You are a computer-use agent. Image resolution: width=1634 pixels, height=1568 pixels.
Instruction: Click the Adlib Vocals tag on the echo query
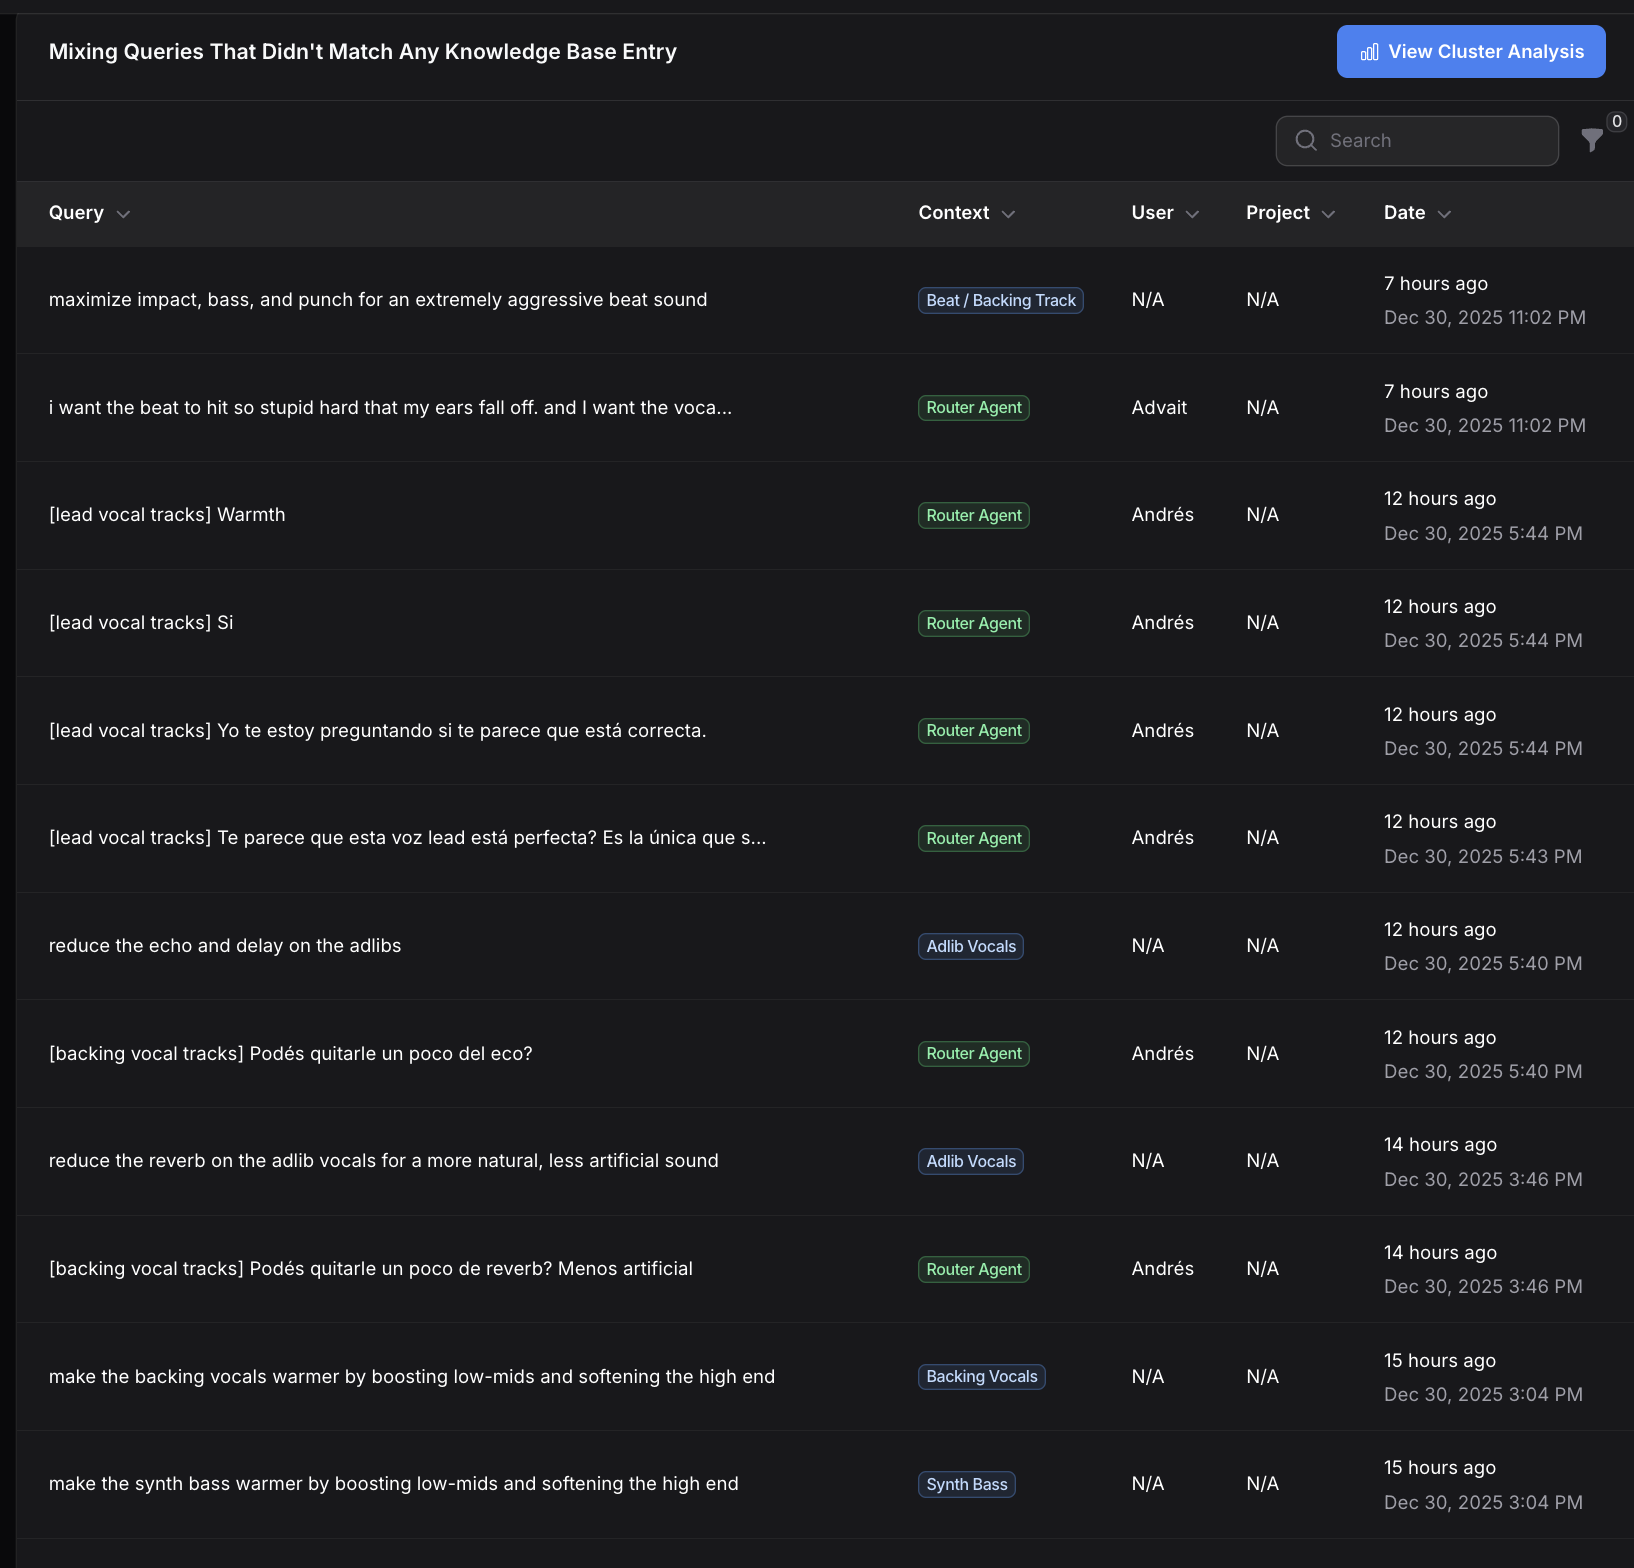coord(970,945)
